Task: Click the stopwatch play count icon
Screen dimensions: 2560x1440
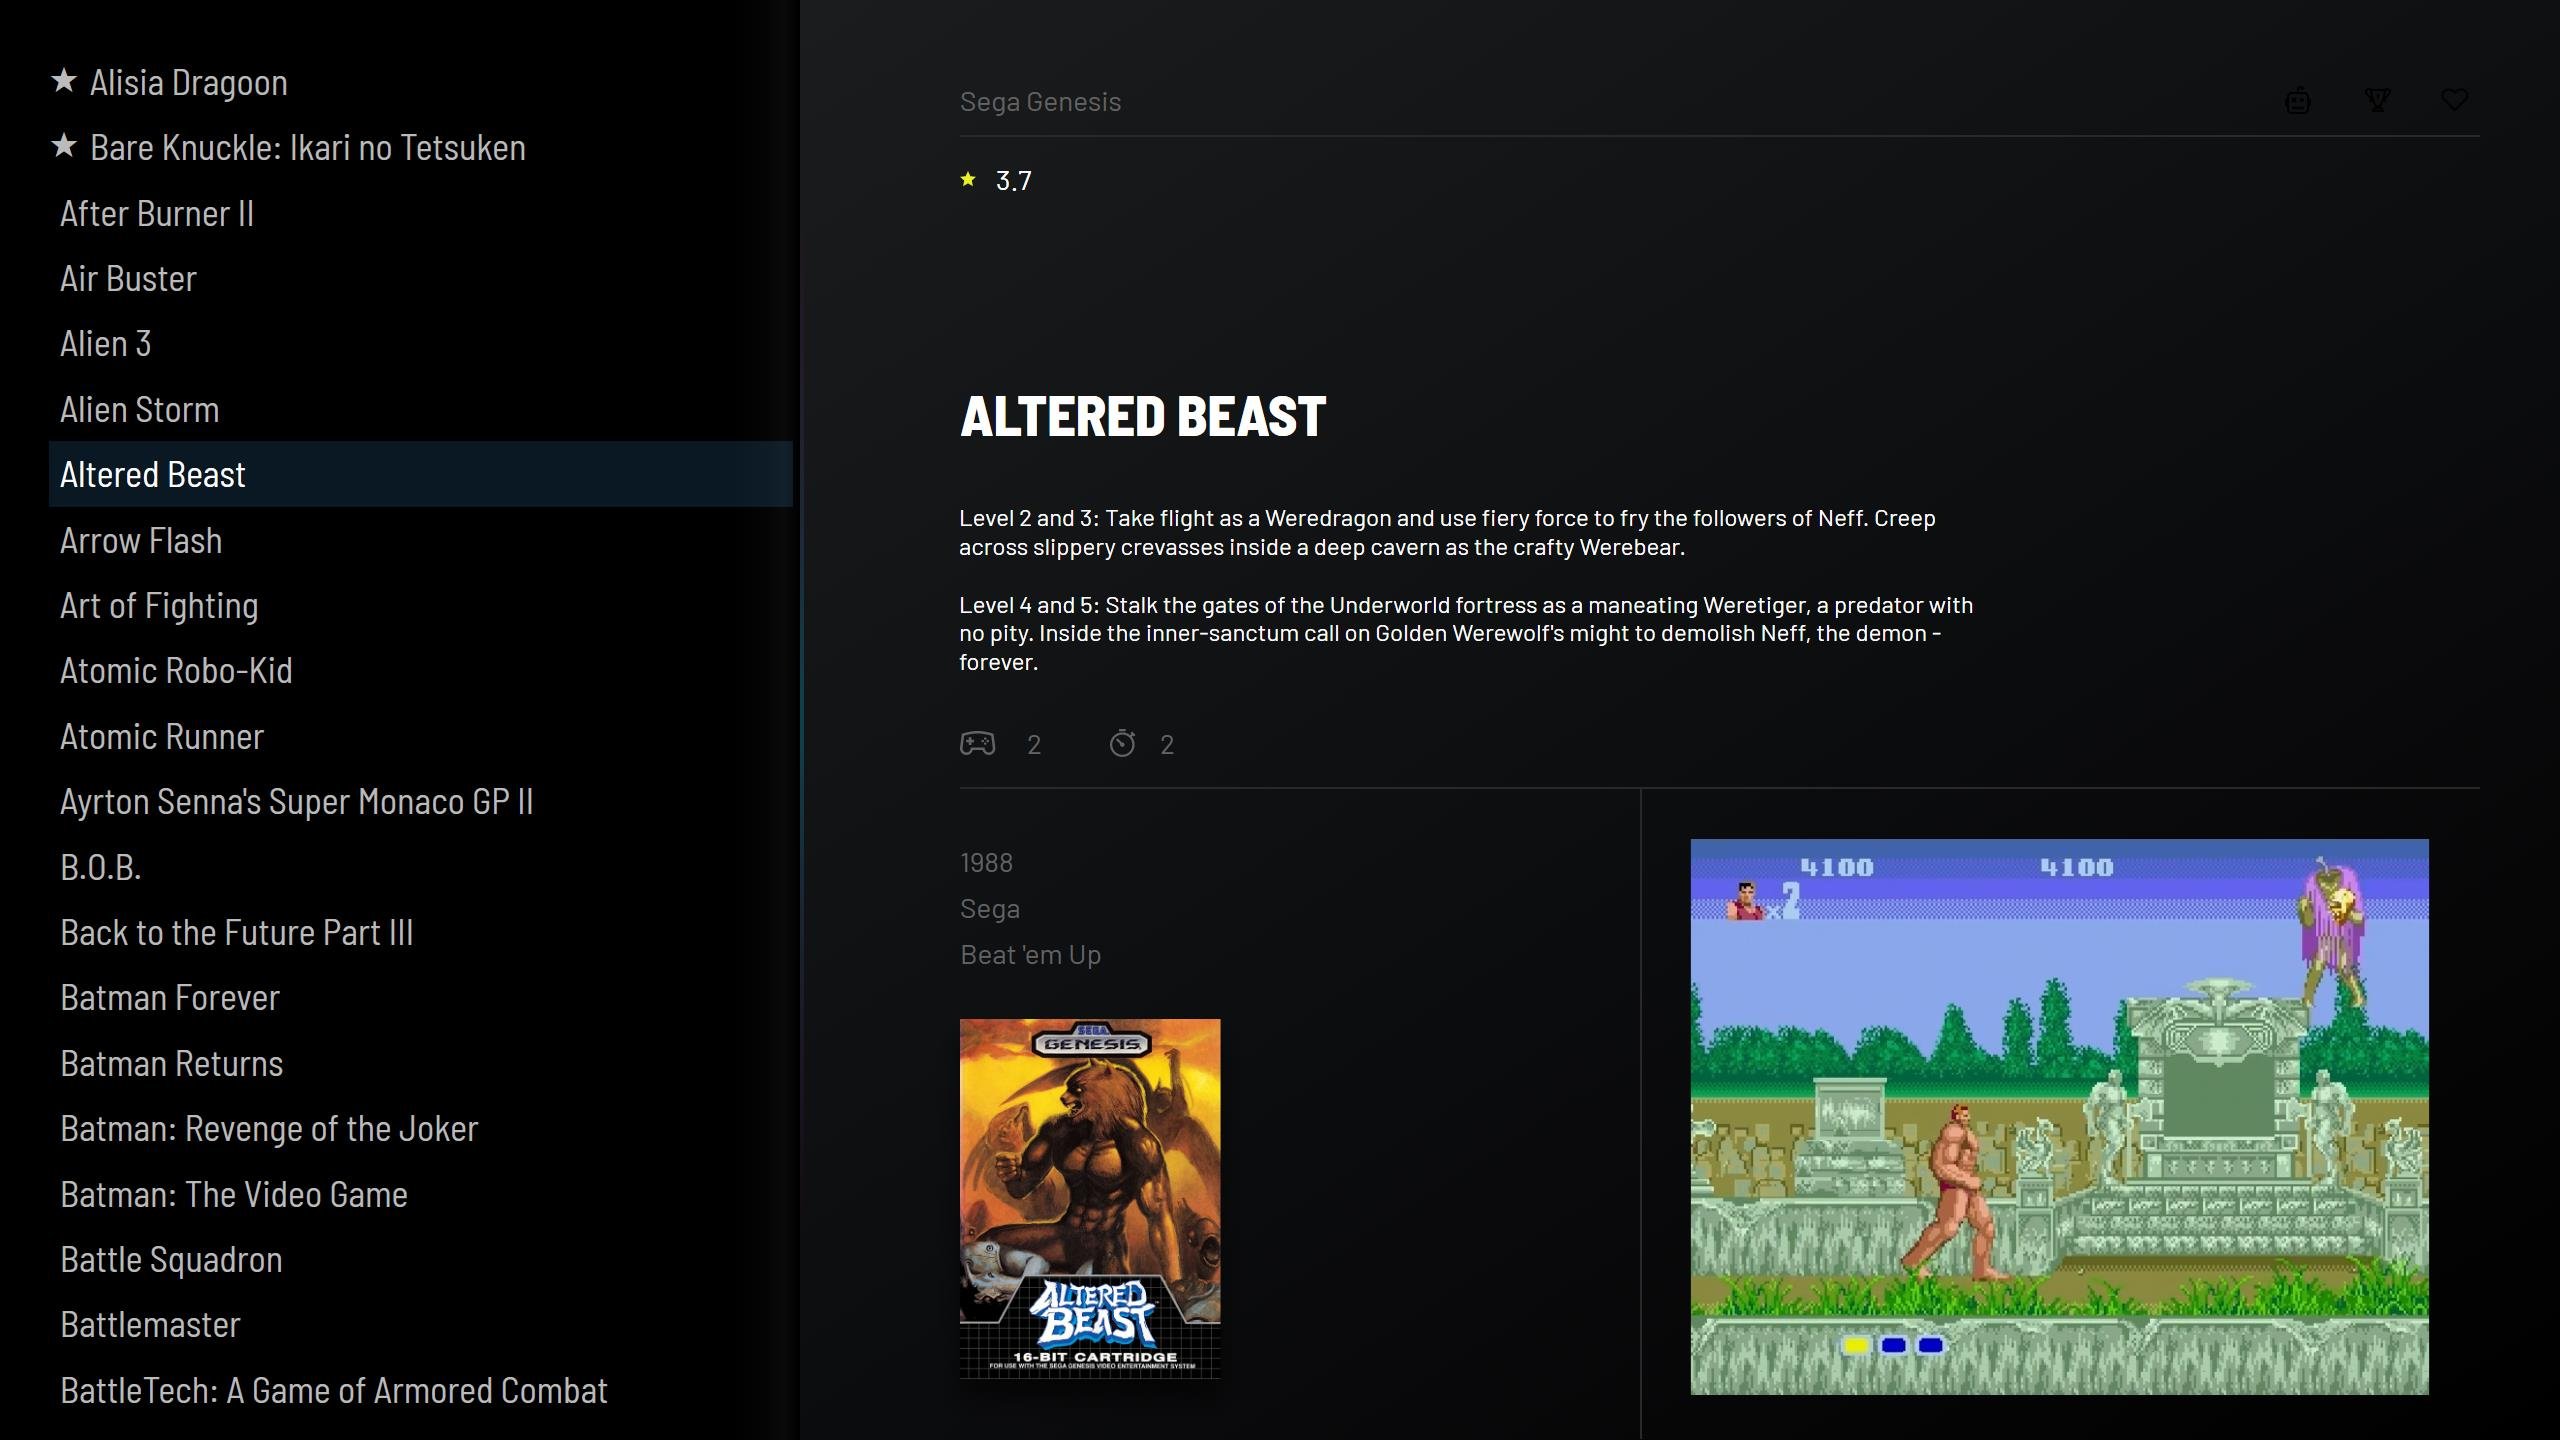Action: [1122, 744]
